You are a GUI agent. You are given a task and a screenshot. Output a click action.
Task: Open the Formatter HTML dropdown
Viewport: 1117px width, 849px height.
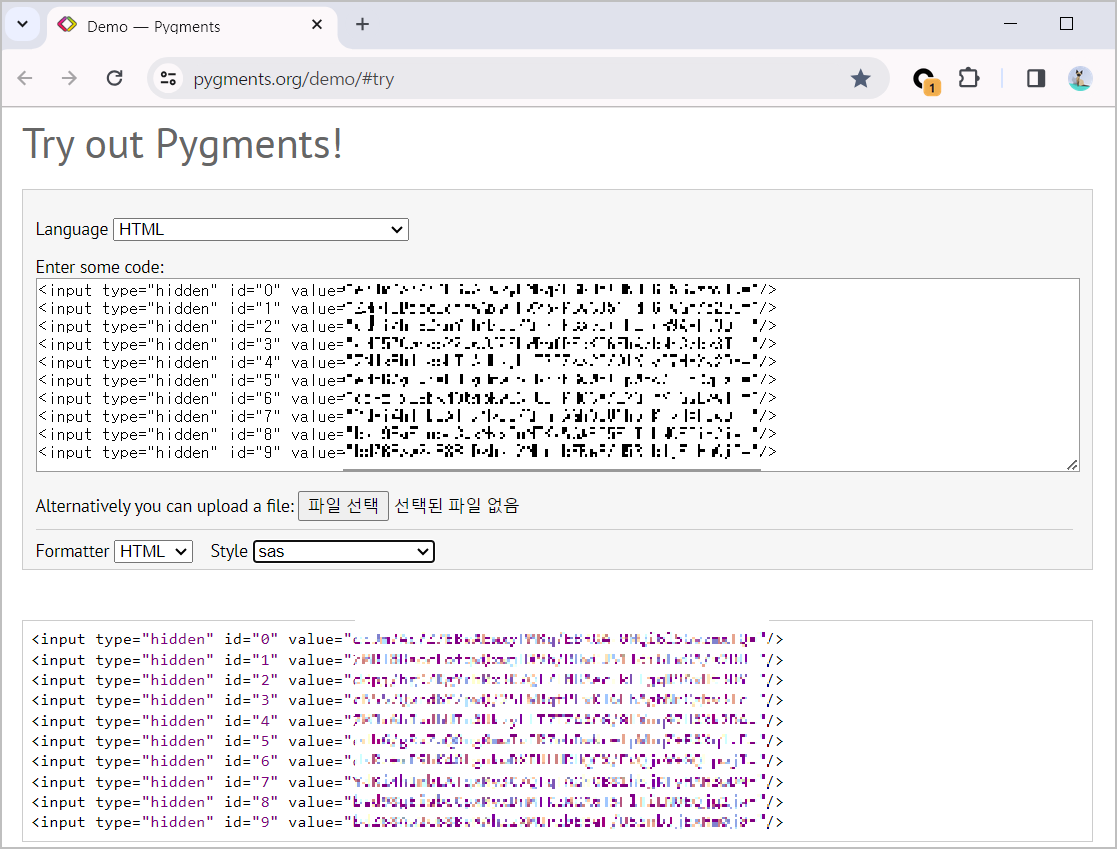[153, 551]
